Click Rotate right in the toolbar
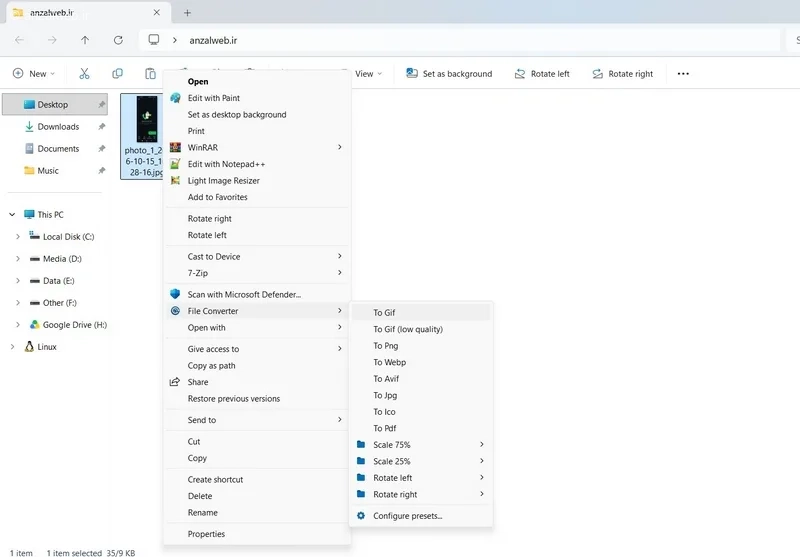This screenshot has width=800, height=557. pos(622,73)
